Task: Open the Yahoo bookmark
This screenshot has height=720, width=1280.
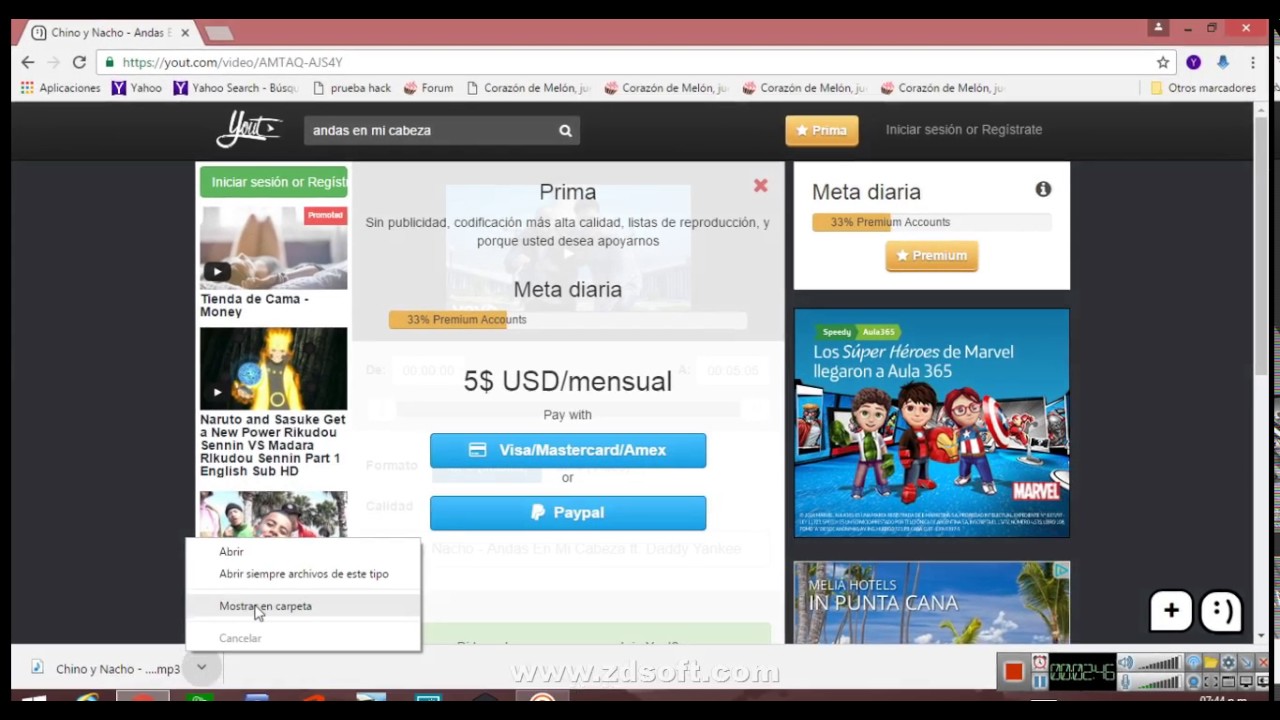Action: [137, 88]
